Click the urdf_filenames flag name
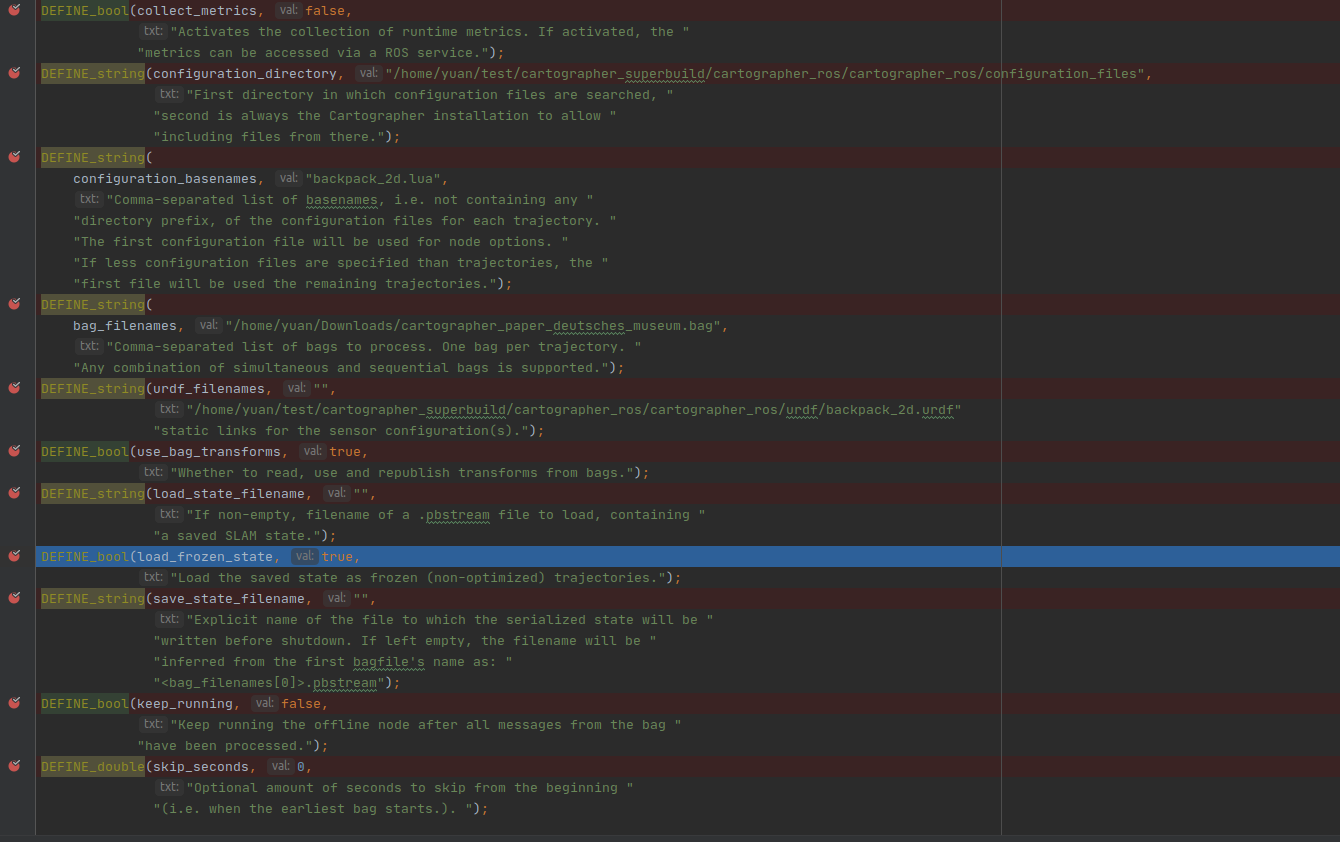Screen dimensions: 1340x842 tap(209, 388)
